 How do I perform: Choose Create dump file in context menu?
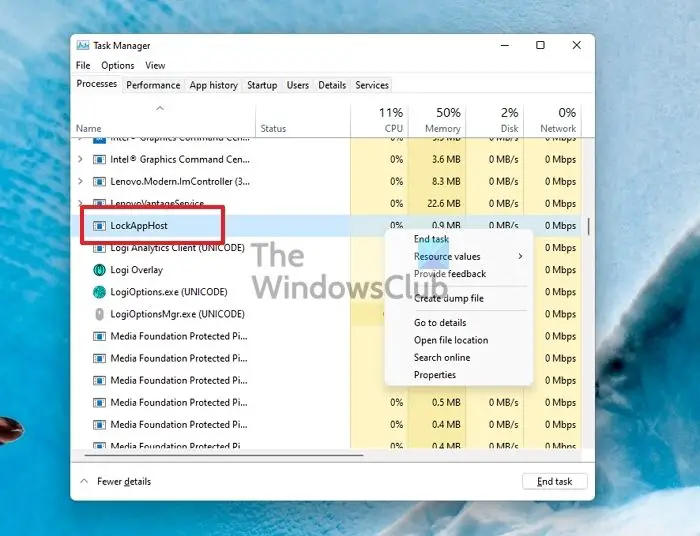point(449,298)
